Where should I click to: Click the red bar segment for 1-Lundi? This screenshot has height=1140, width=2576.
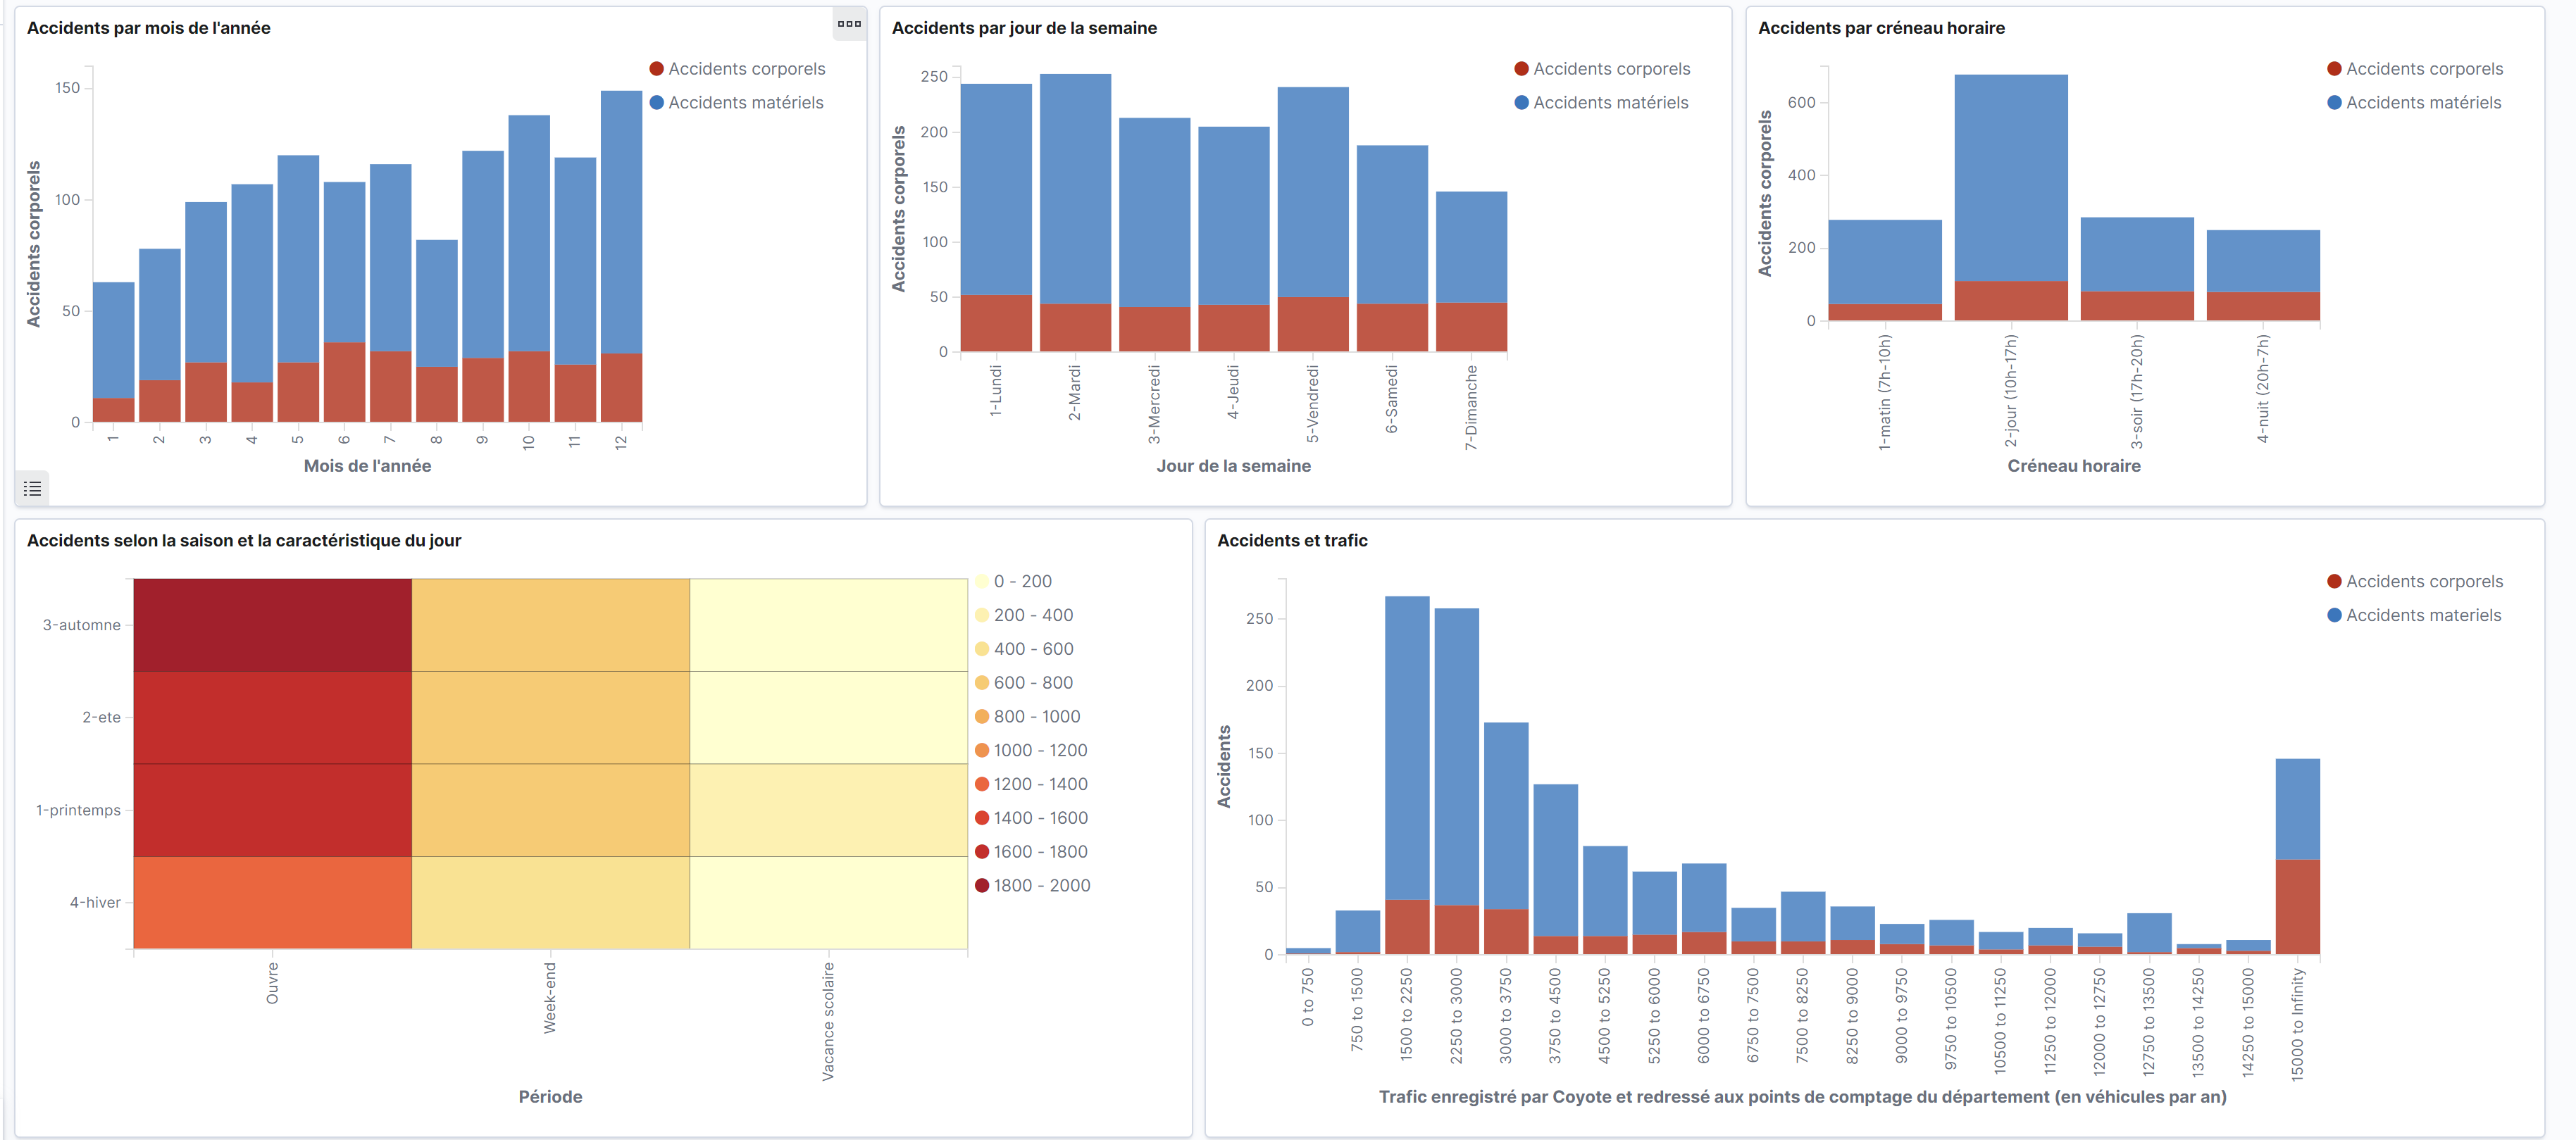point(996,323)
